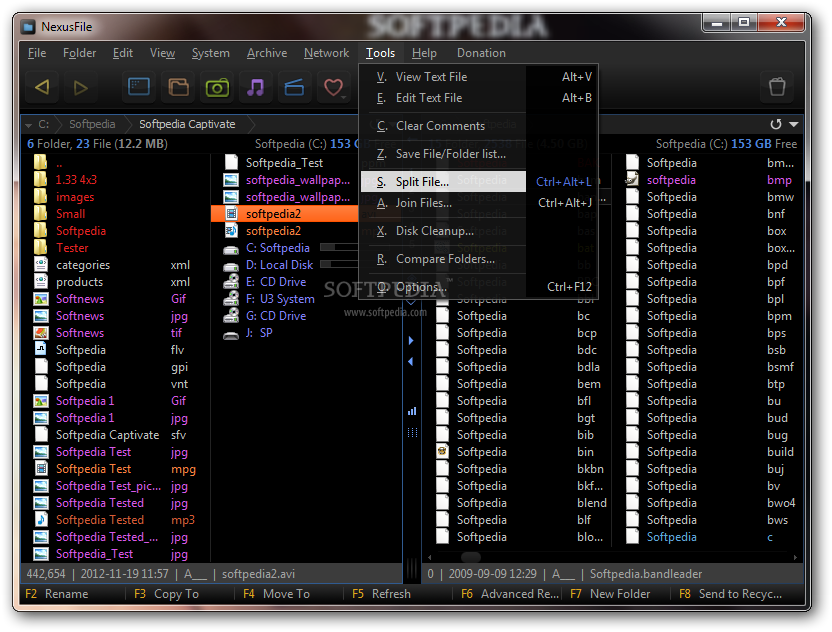Click the bar chart icon on divider

point(412,411)
